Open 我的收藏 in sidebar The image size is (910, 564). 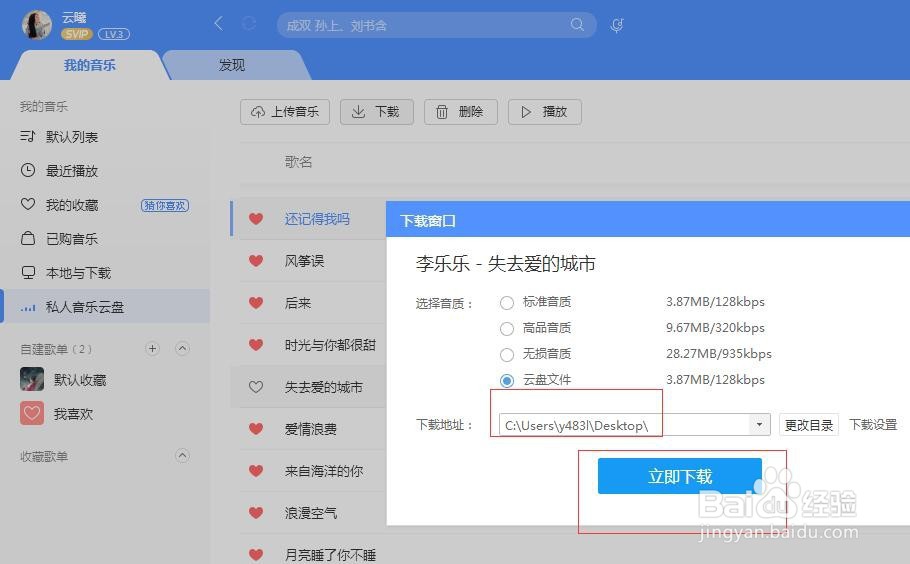click(x=72, y=205)
